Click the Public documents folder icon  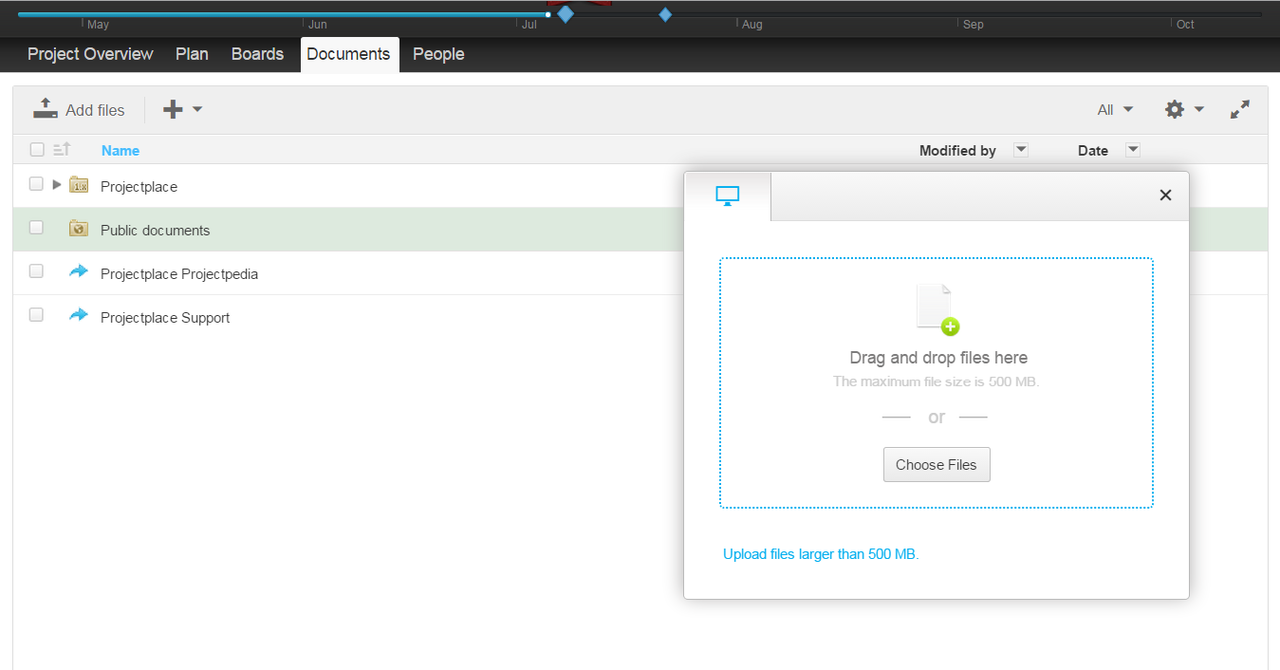tap(79, 229)
